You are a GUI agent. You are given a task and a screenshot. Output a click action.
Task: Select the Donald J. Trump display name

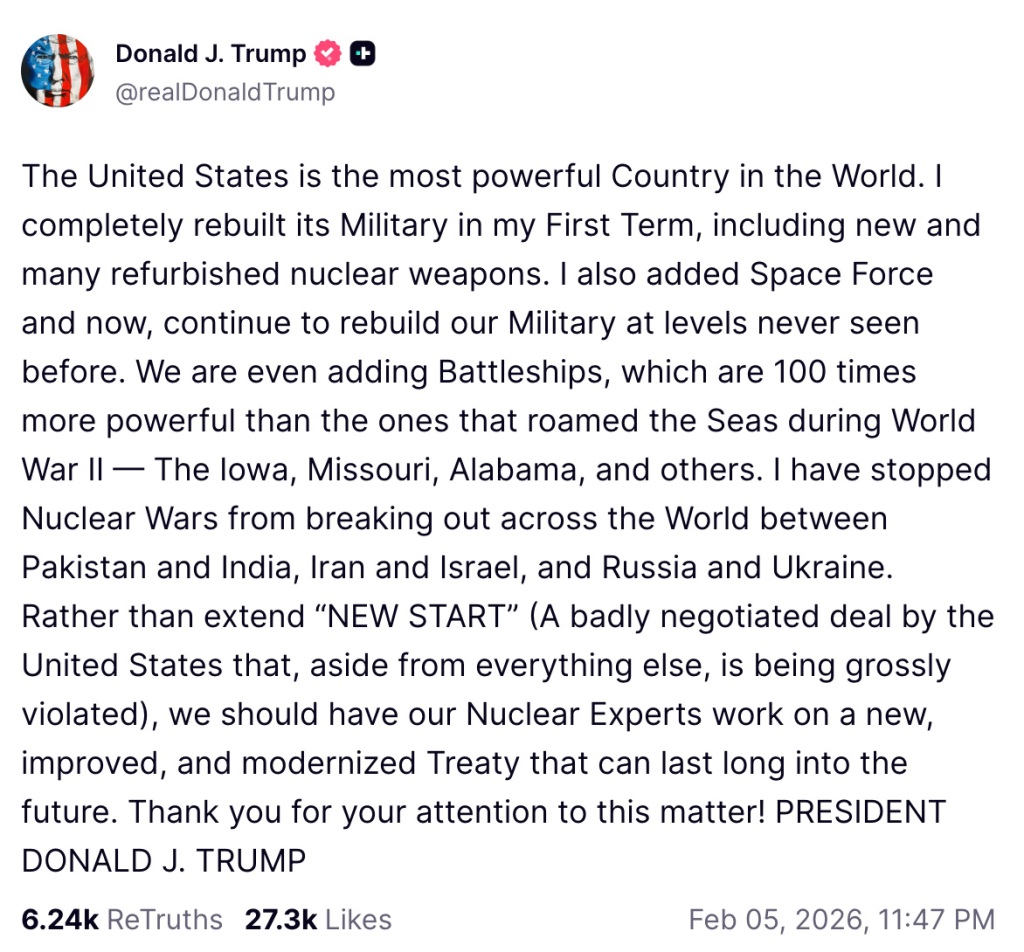click(208, 54)
